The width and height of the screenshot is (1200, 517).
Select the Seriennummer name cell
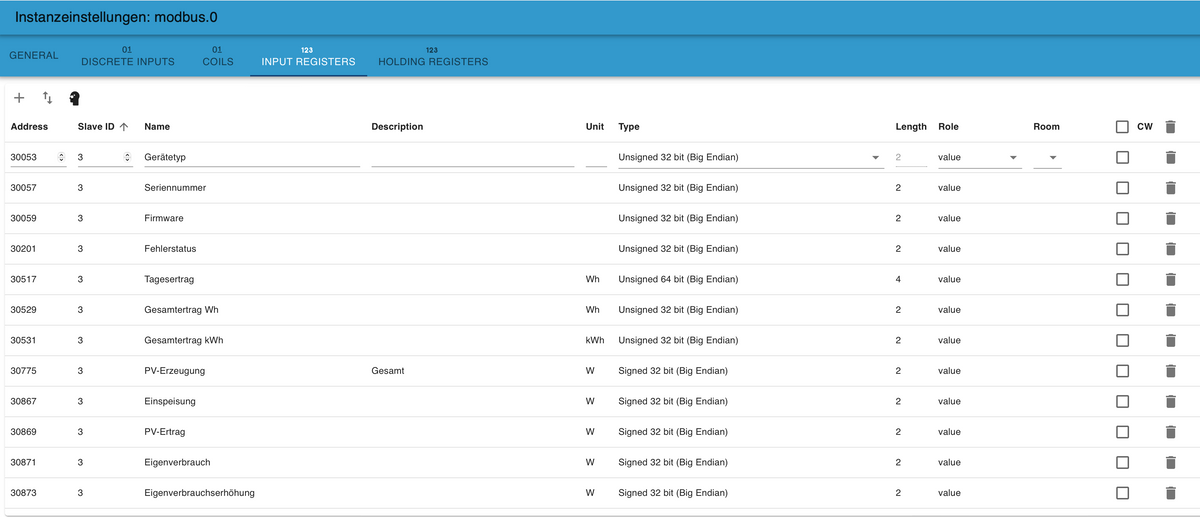click(175, 188)
